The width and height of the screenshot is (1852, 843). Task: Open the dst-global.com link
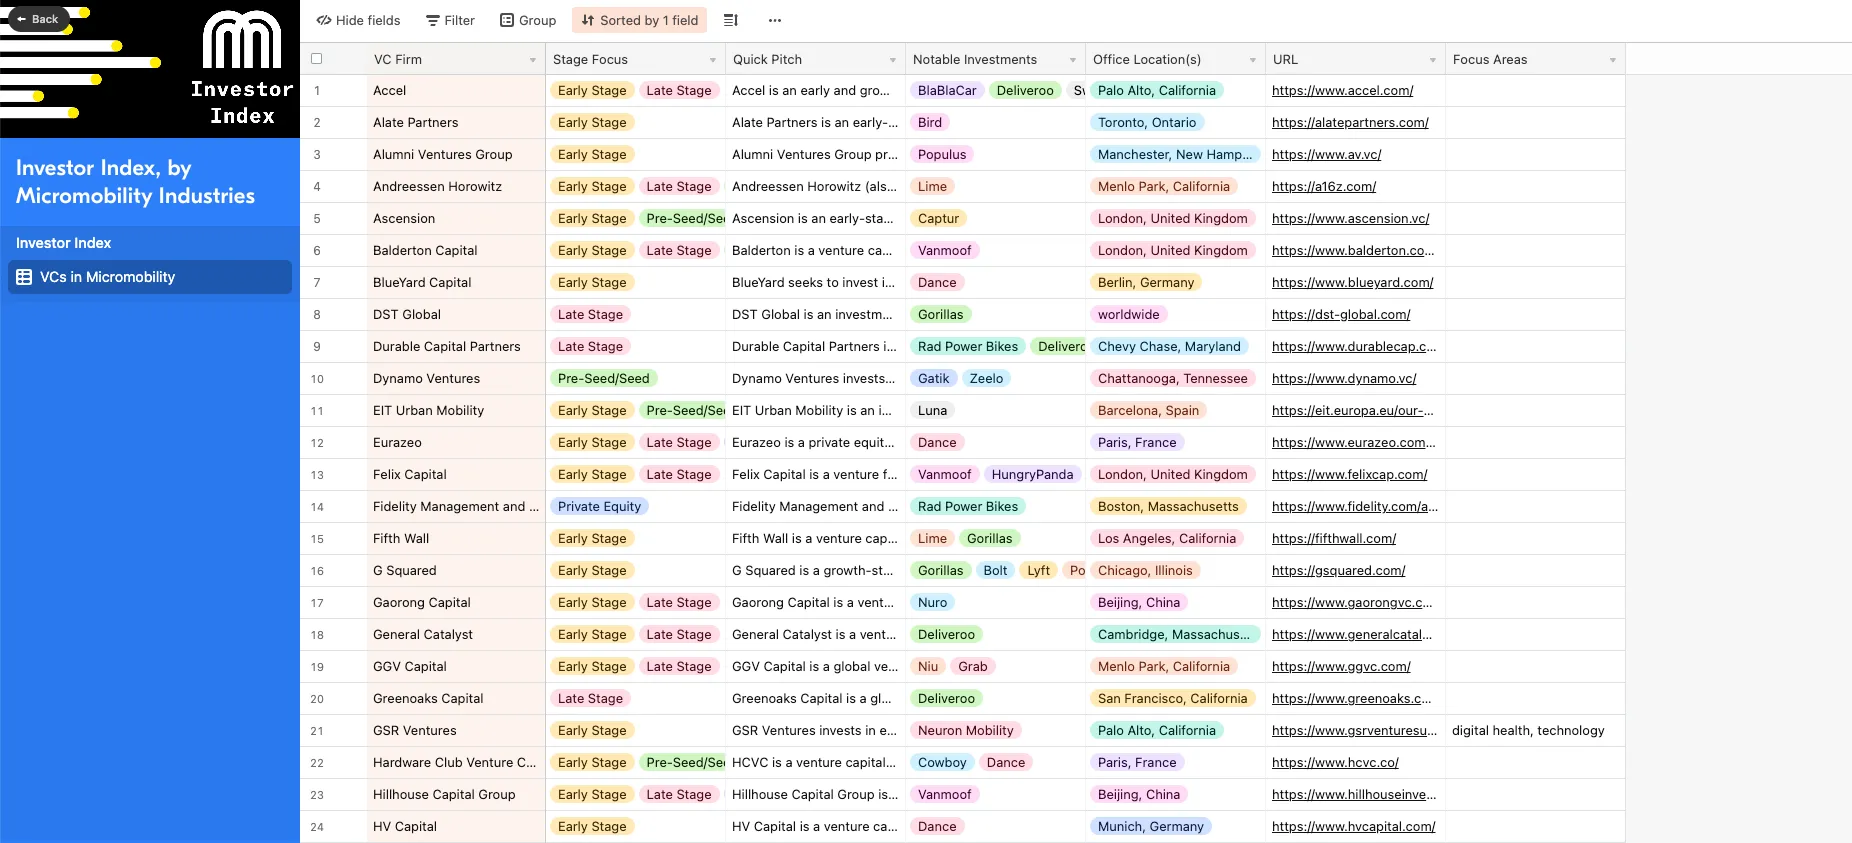[x=1341, y=314]
